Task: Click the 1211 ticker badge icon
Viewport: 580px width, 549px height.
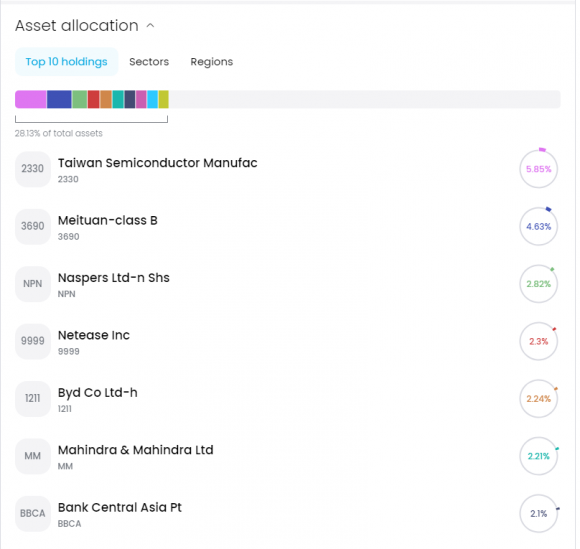Action: pyautogui.click(x=33, y=398)
